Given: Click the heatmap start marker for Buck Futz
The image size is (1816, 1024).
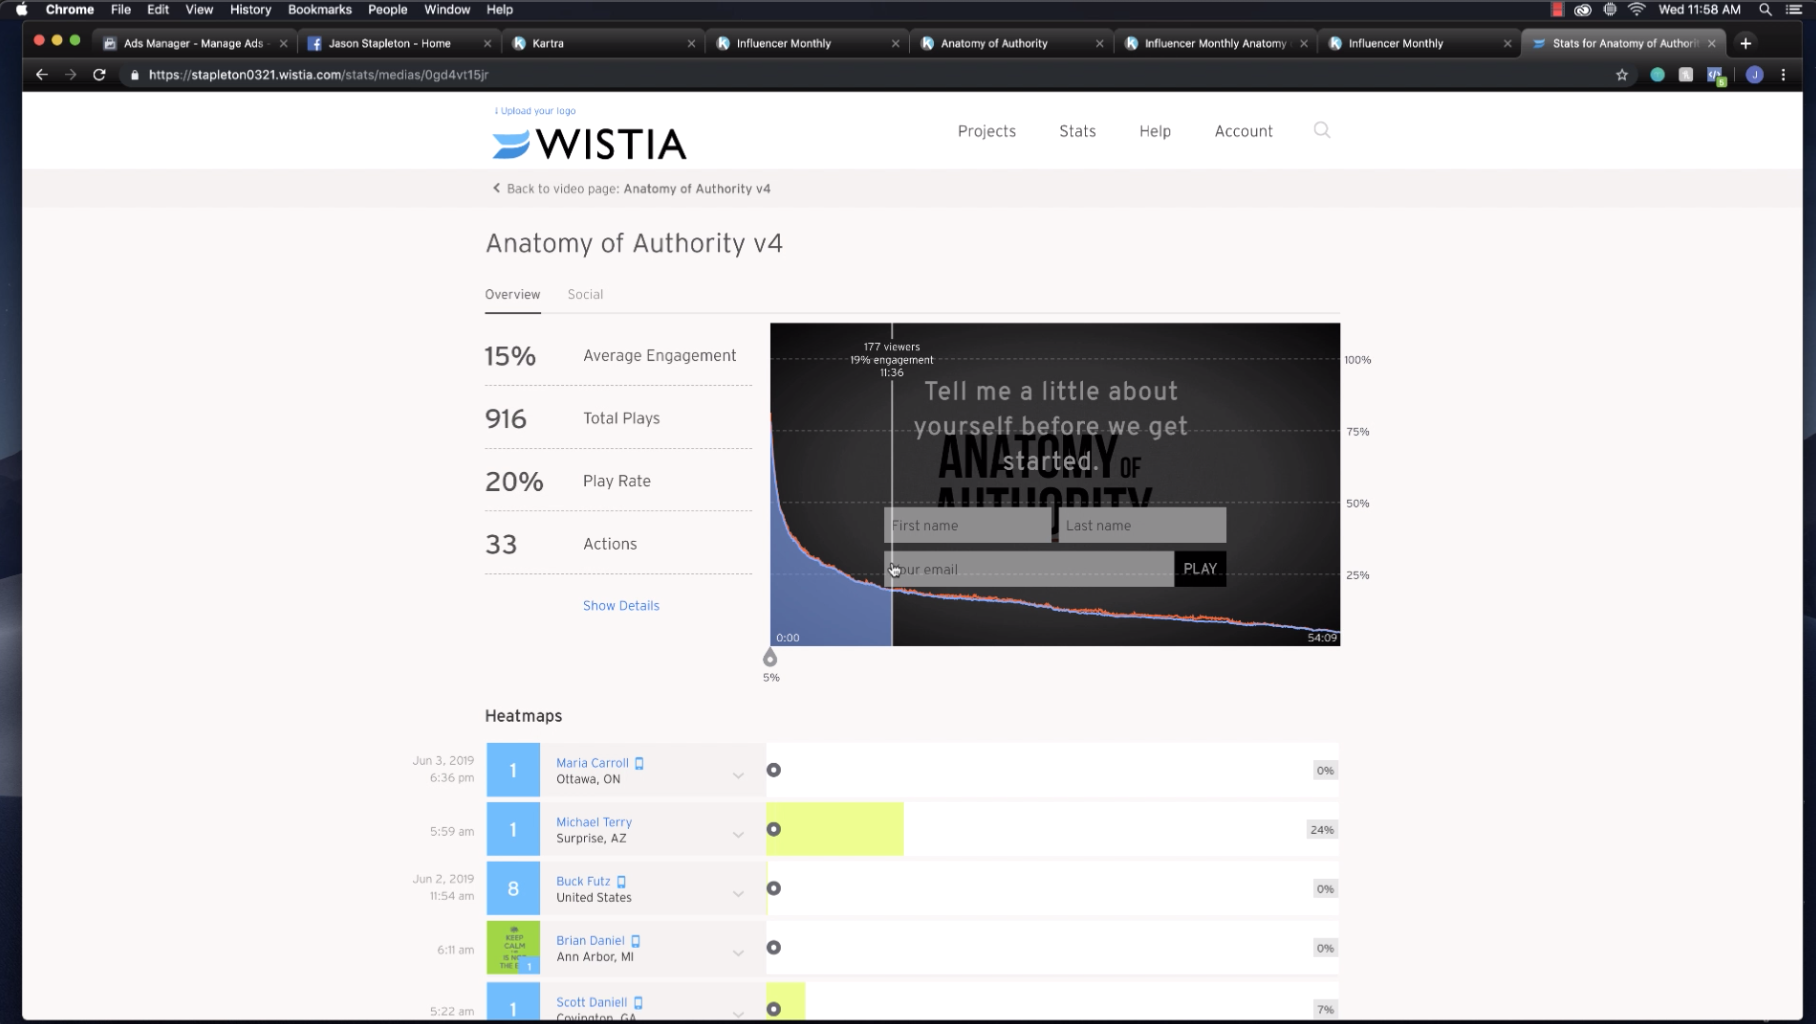Looking at the screenshot, I should click(774, 888).
